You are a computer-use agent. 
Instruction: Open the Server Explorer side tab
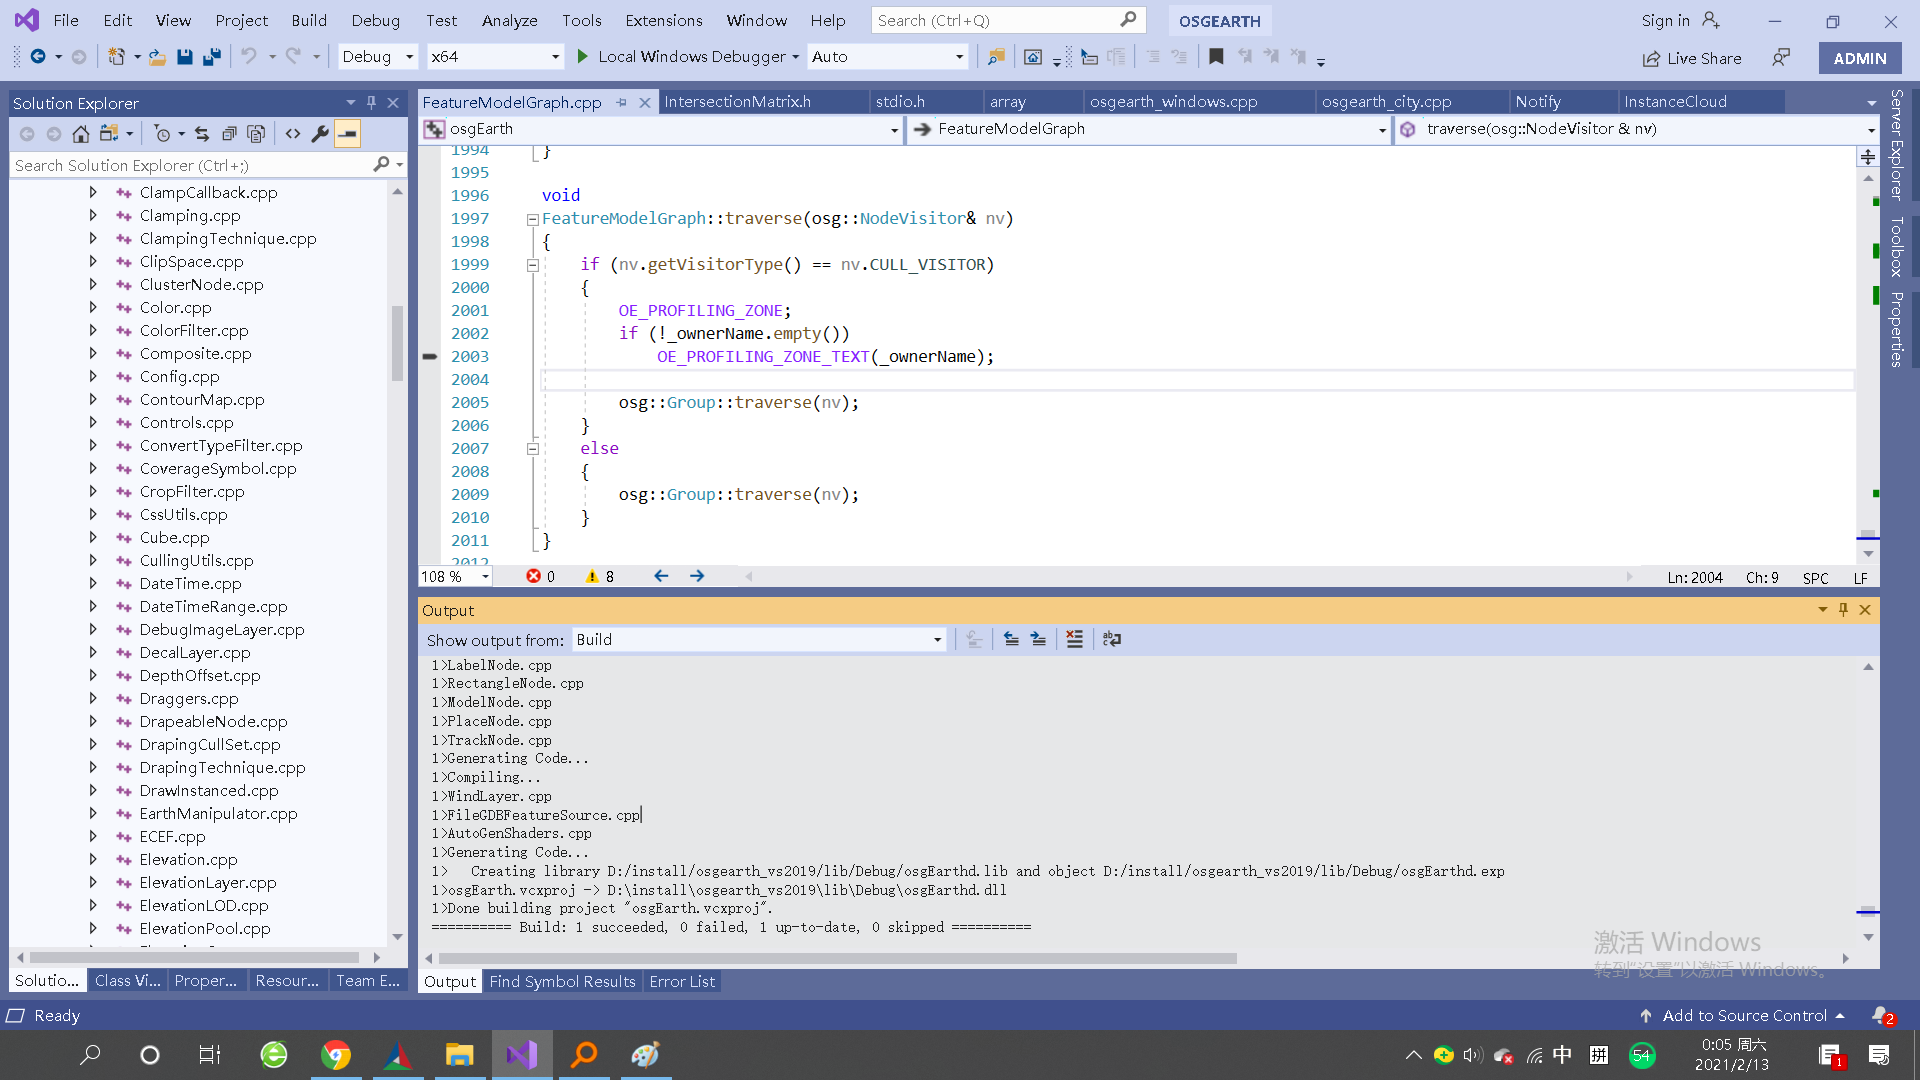pos(1897,145)
